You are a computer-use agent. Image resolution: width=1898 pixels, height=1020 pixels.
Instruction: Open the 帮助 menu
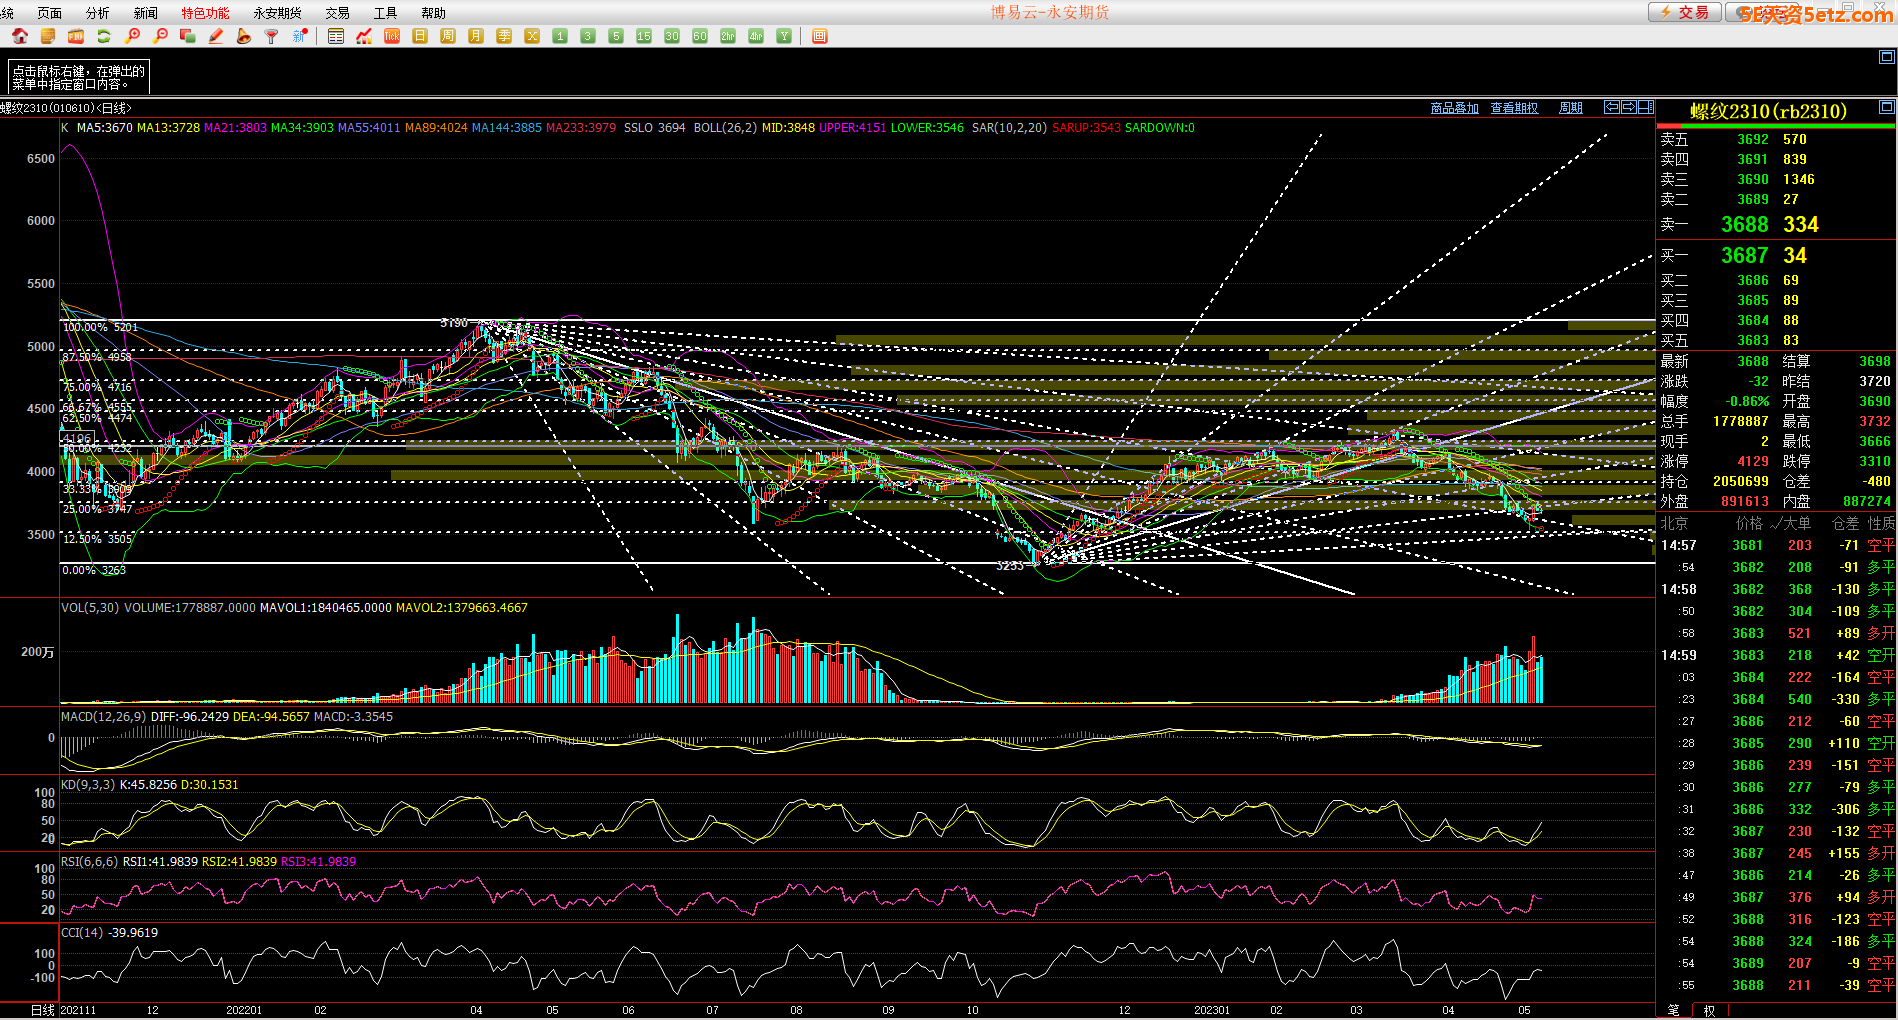coord(433,13)
